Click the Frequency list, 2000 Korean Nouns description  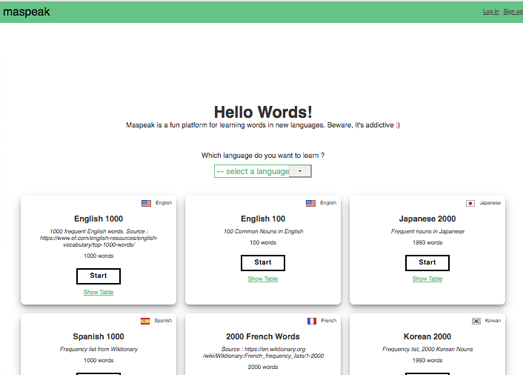tap(428, 349)
